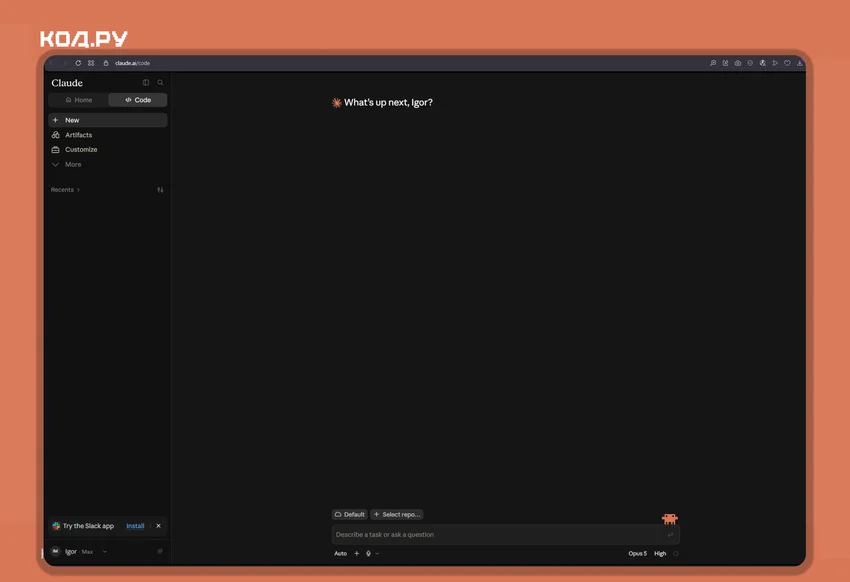The width and height of the screenshot is (850, 582).
Task: Go back with the browser back arrow
Action: [x=52, y=63]
